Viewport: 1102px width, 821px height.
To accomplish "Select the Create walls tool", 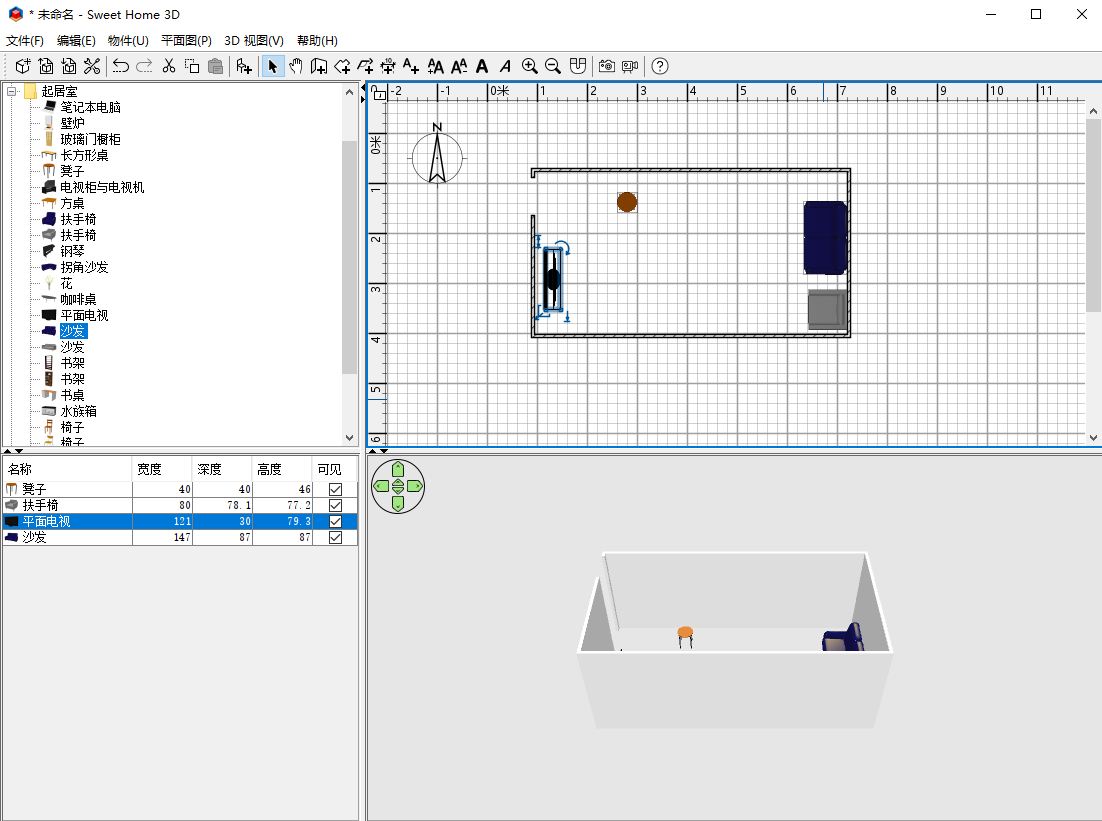I will [x=319, y=66].
